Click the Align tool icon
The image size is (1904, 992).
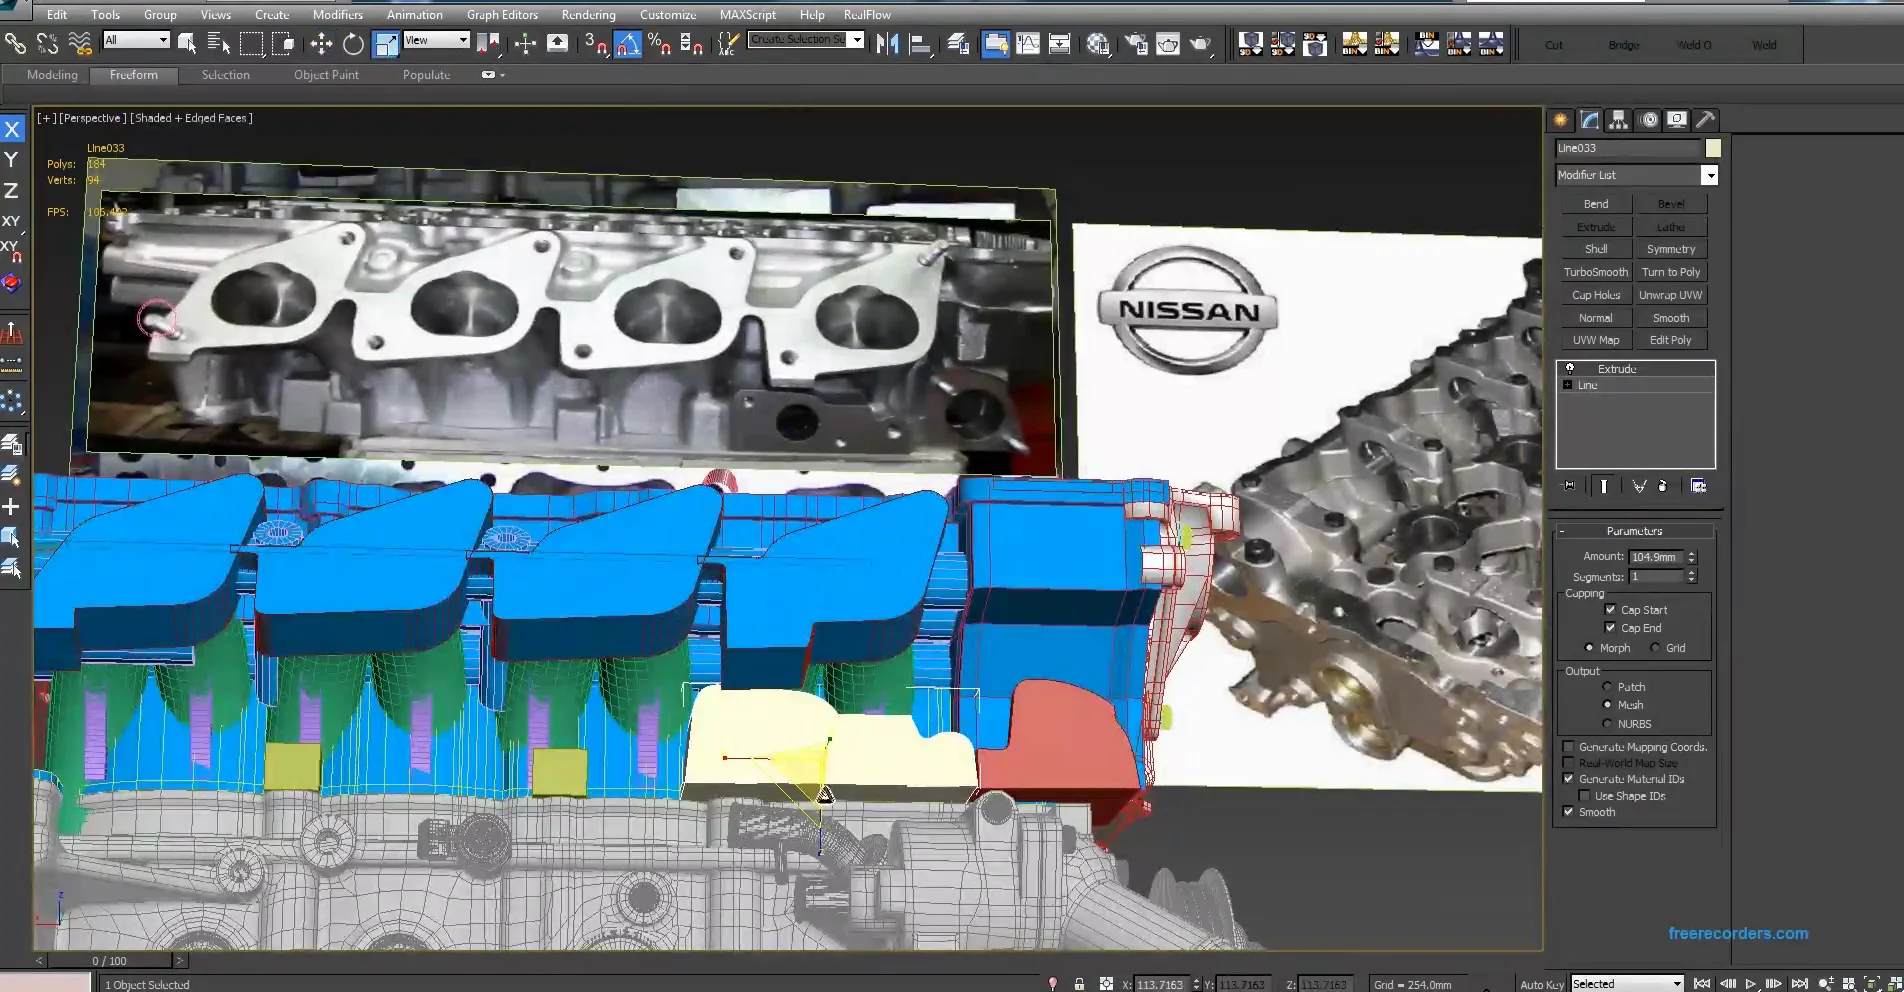920,43
